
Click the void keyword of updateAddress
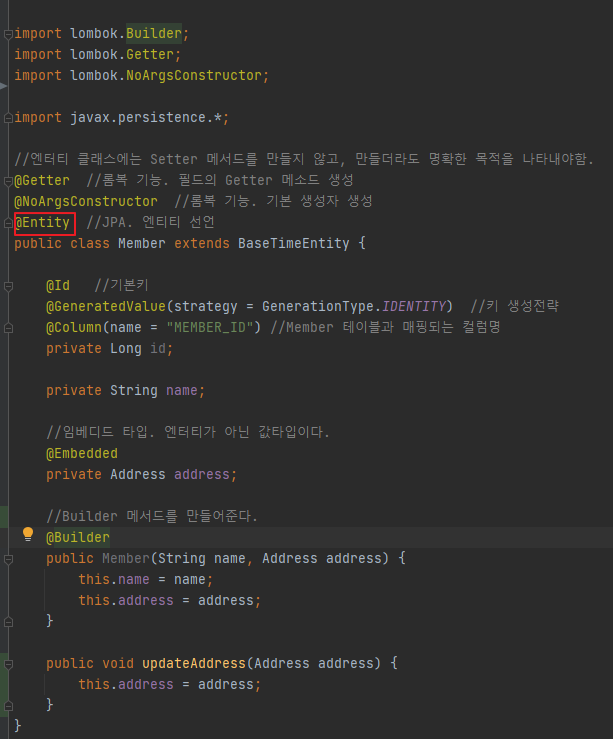[x=118, y=663]
